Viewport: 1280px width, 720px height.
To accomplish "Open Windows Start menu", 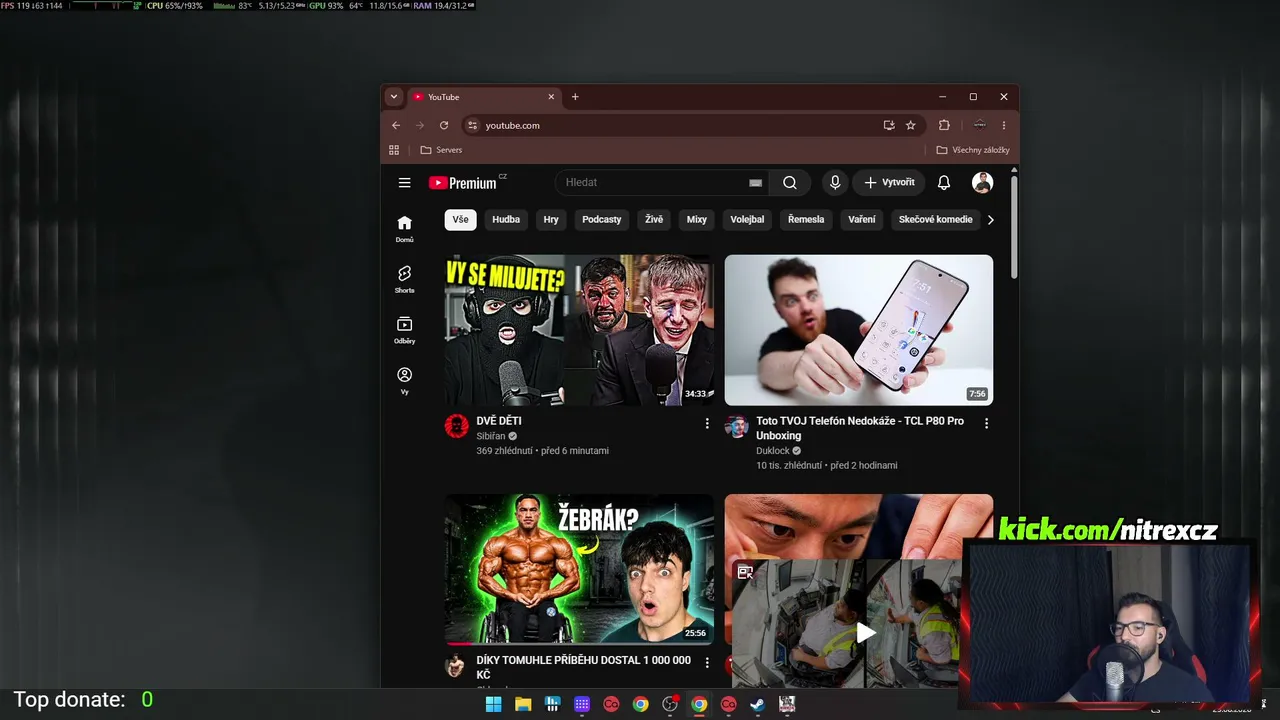I will (494, 704).
